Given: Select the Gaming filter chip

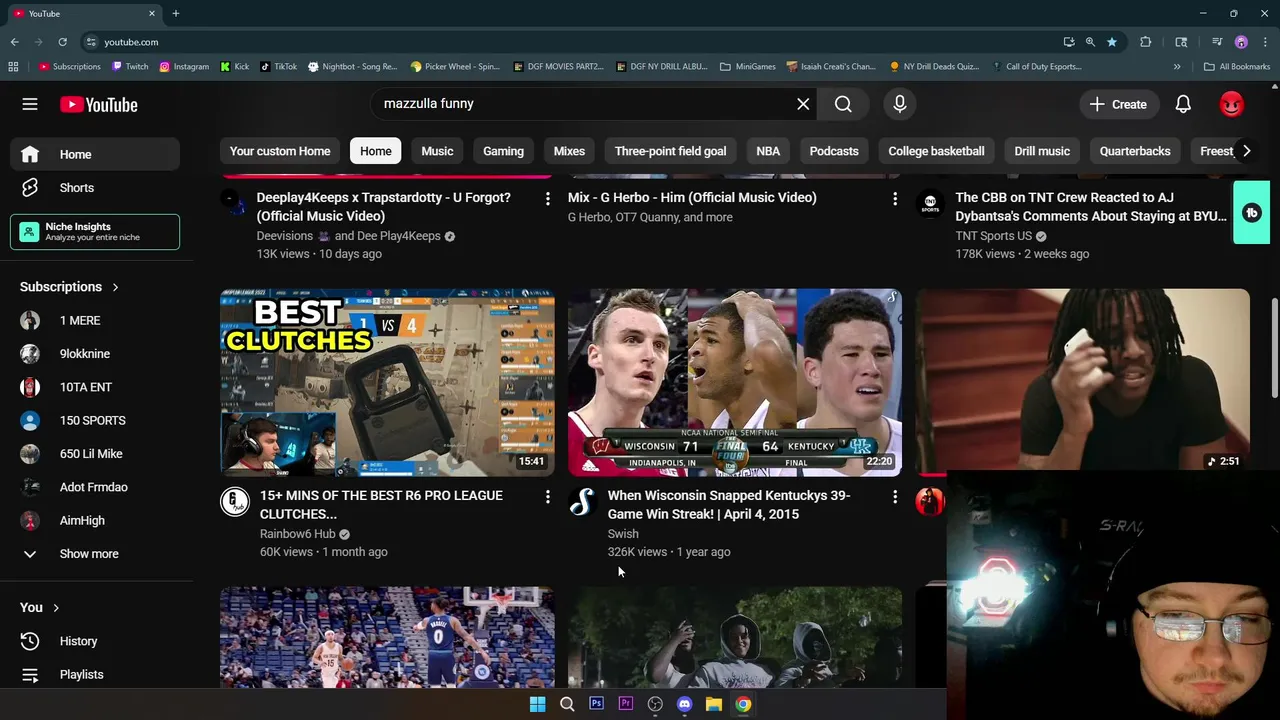Looking at the screenshot, I should click(503, 151).
